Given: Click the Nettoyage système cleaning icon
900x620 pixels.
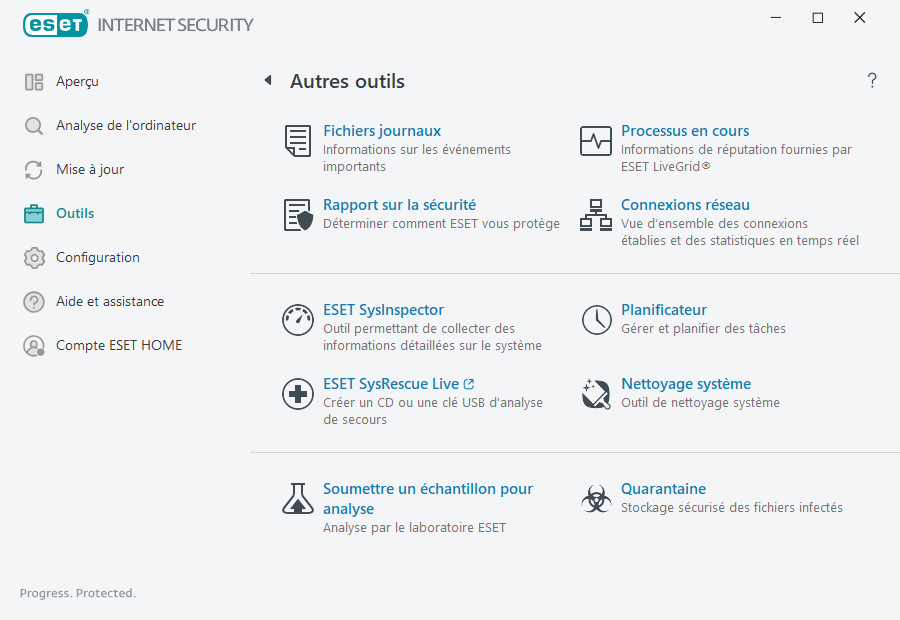Looking at the screenshot, I should click(596, 394).
